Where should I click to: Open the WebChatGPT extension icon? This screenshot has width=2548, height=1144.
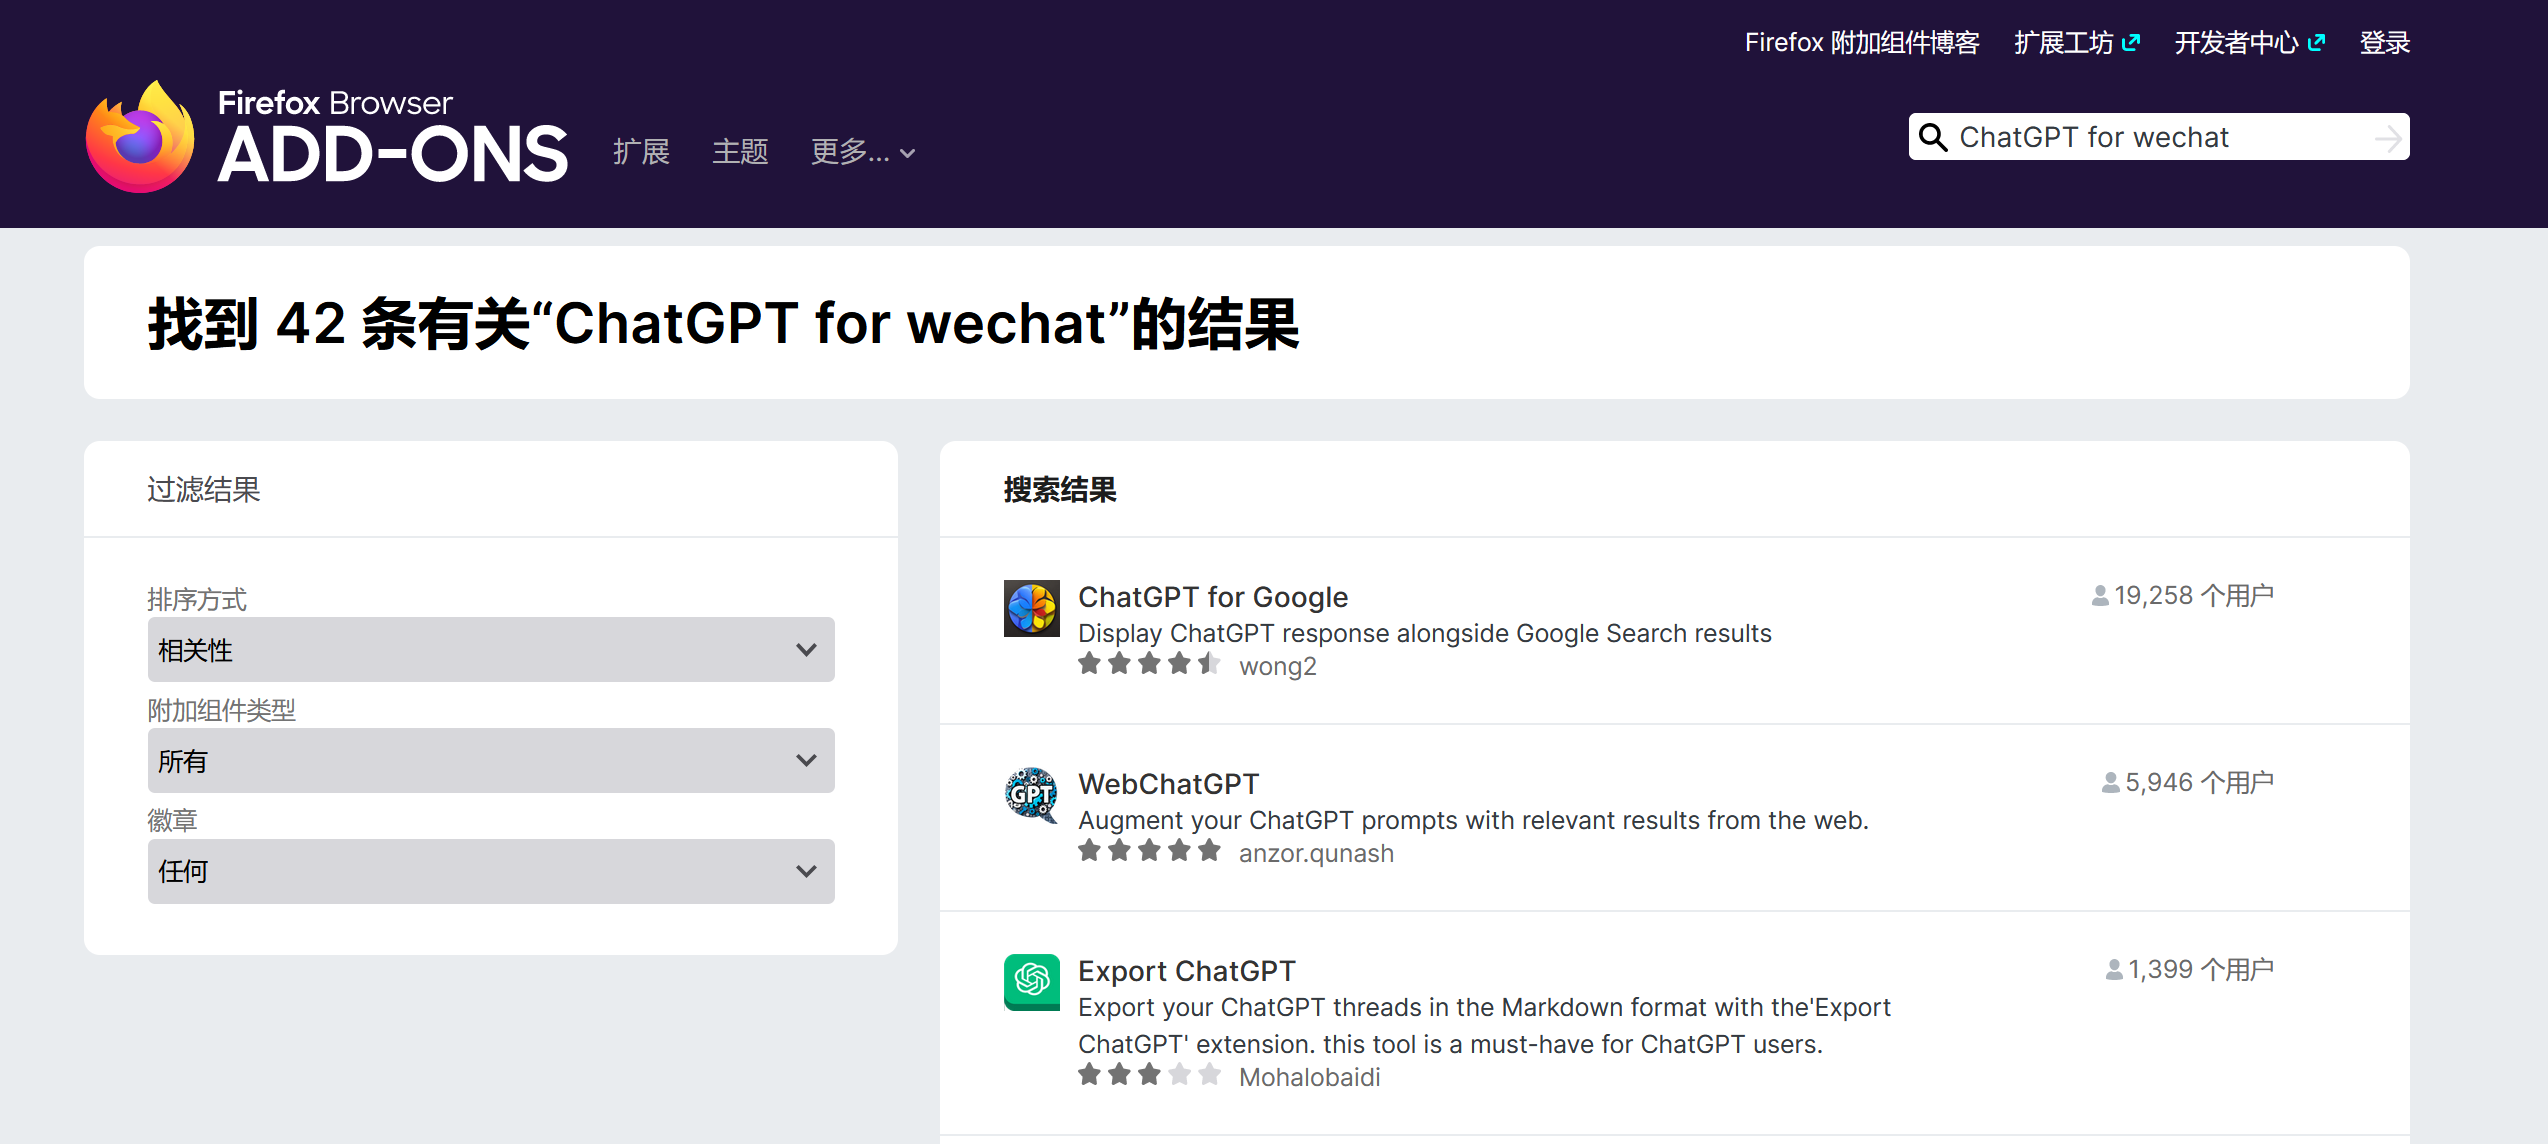click(1031, 795)
